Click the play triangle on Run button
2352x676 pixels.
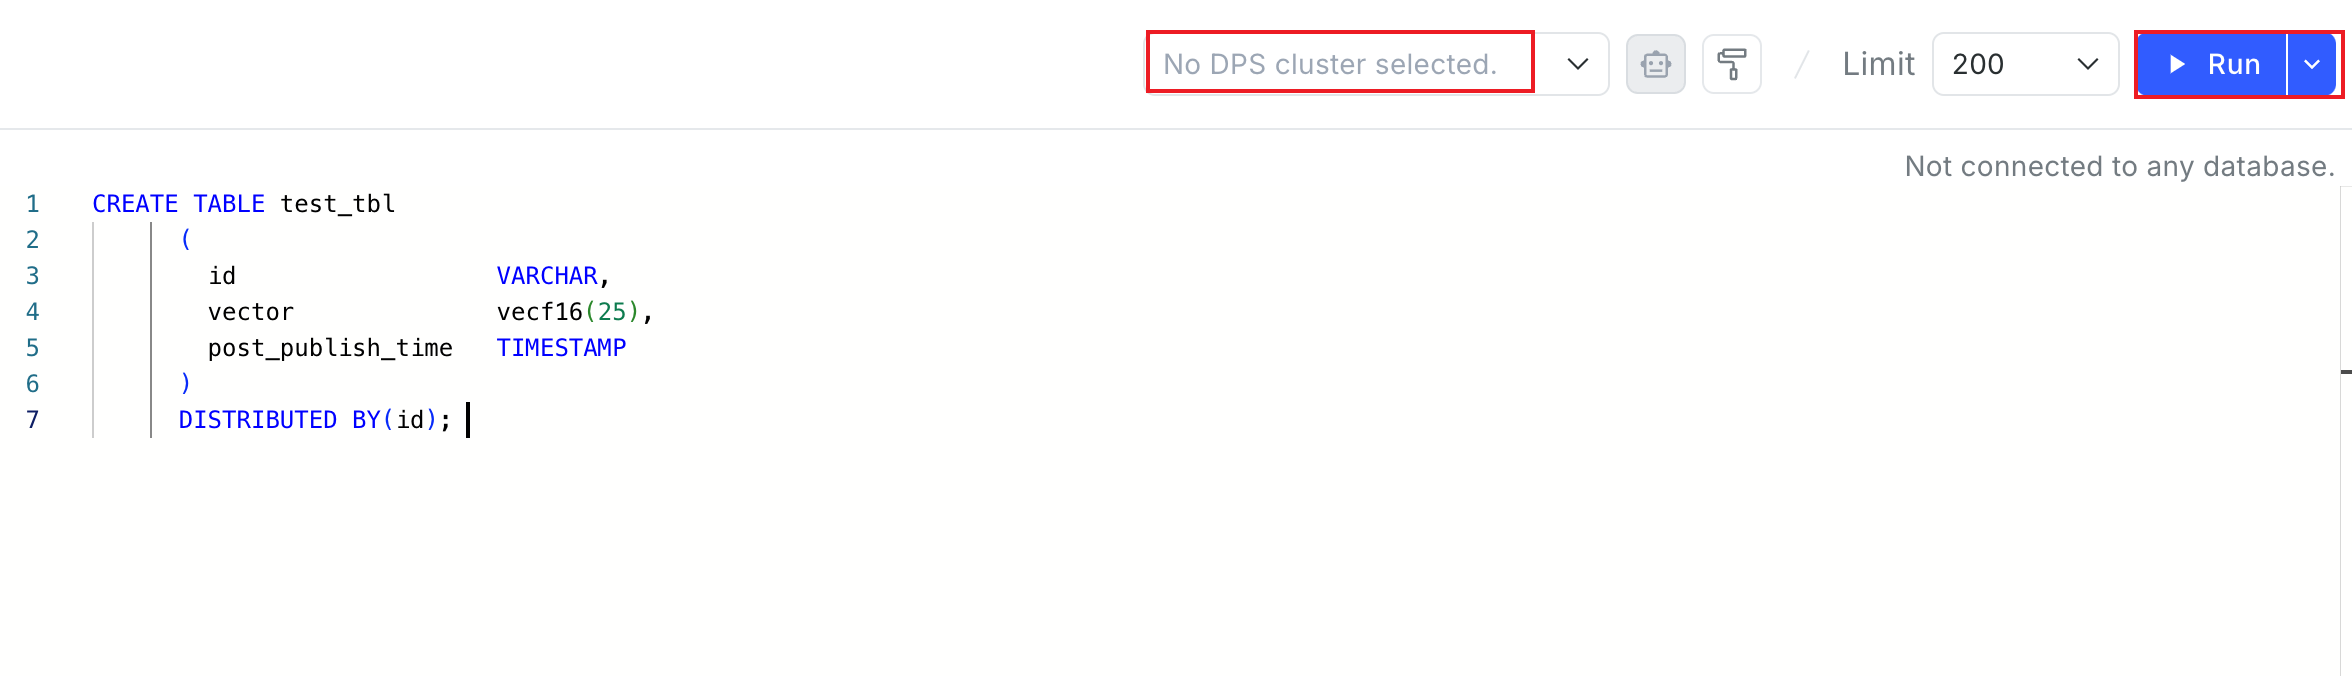click(2177, 64)
